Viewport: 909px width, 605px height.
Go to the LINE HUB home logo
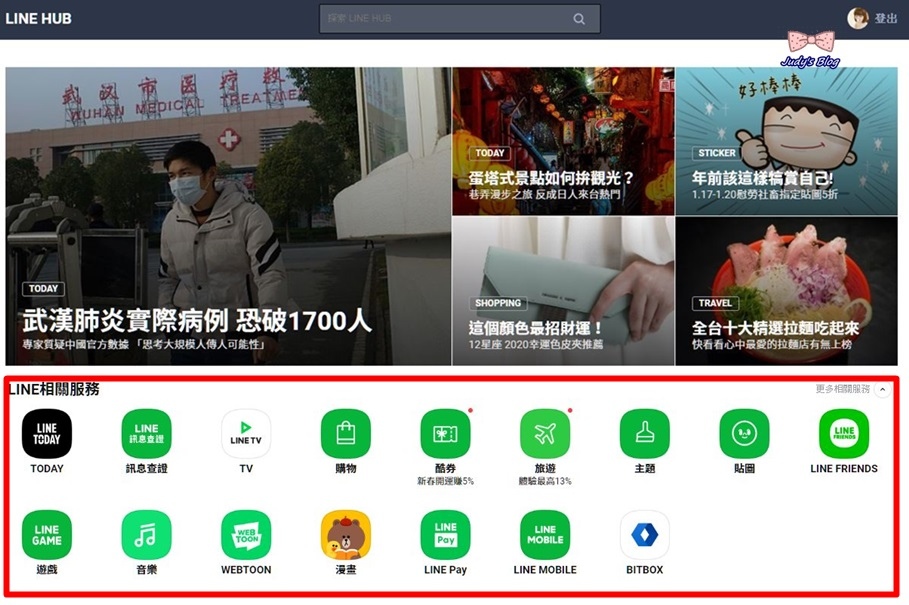pos(38,19)
